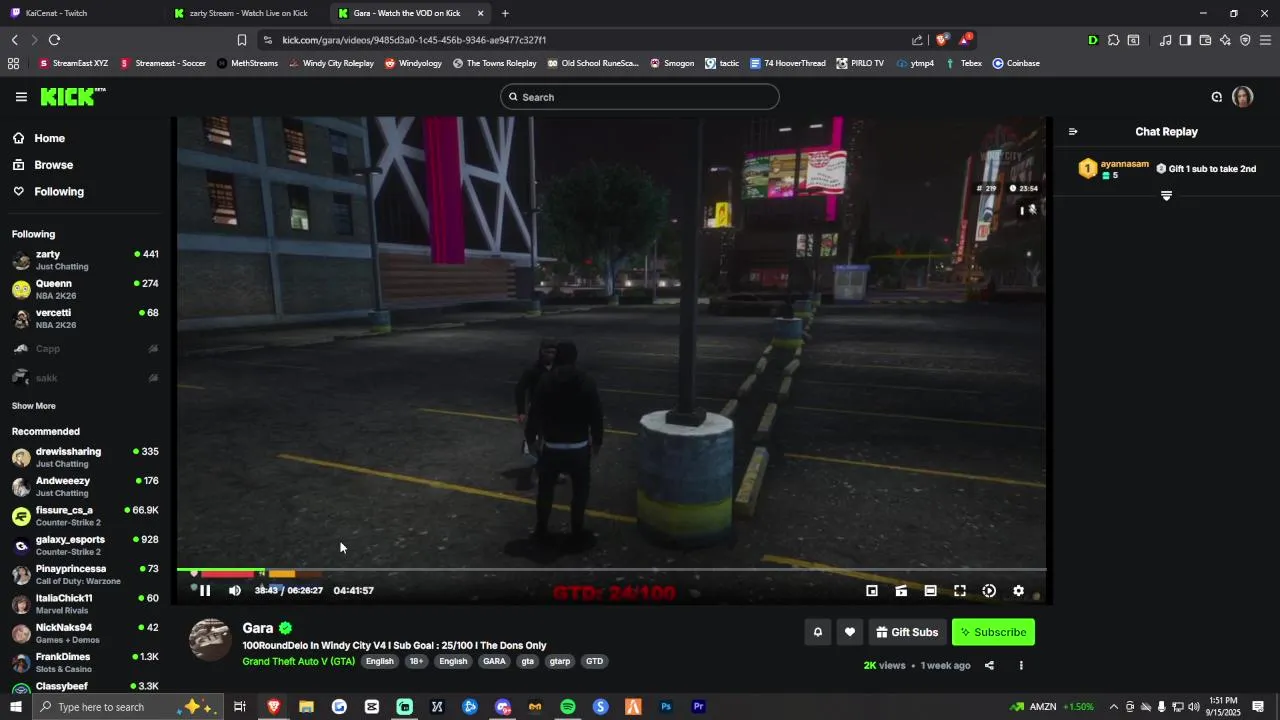Open NickNaks94 recommended channel
1280x720 pixels.
coord(85,633)
